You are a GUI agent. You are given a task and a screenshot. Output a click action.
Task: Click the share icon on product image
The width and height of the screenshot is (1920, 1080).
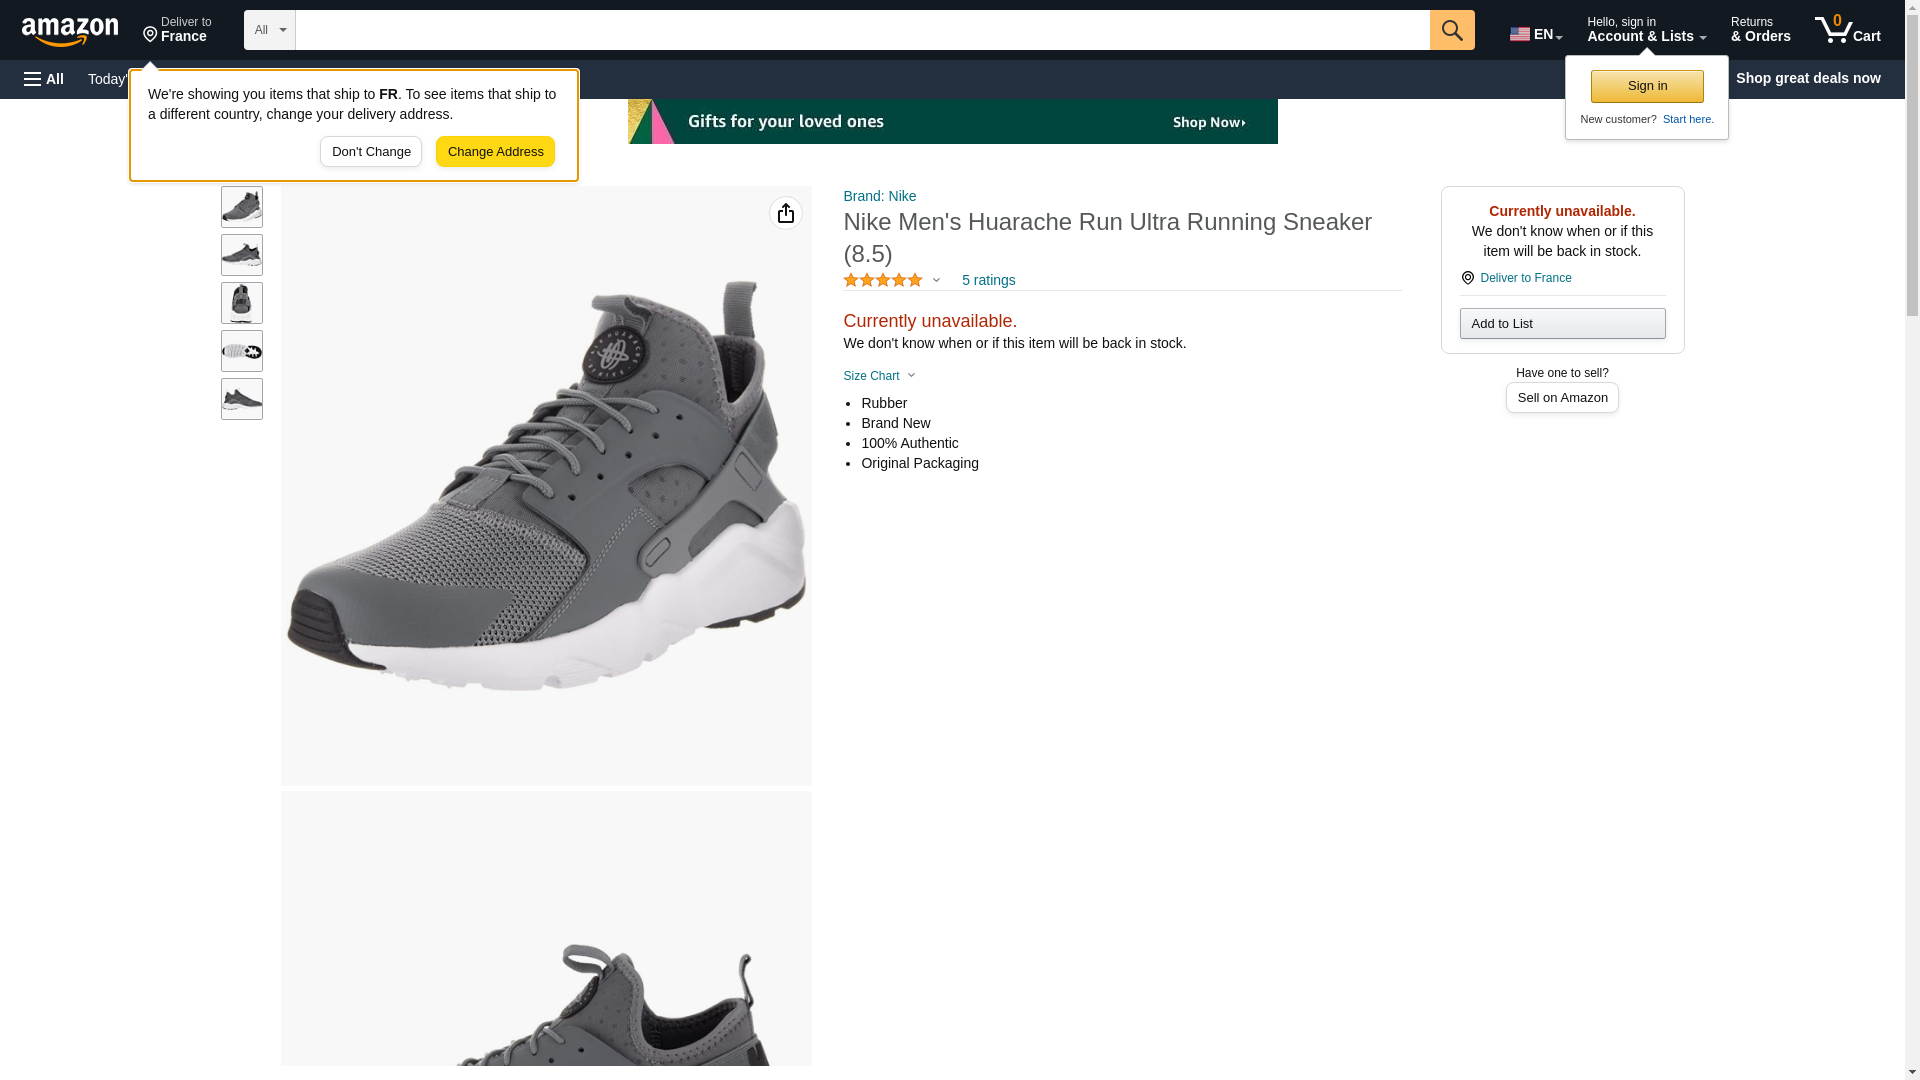(x=786, y=213)
